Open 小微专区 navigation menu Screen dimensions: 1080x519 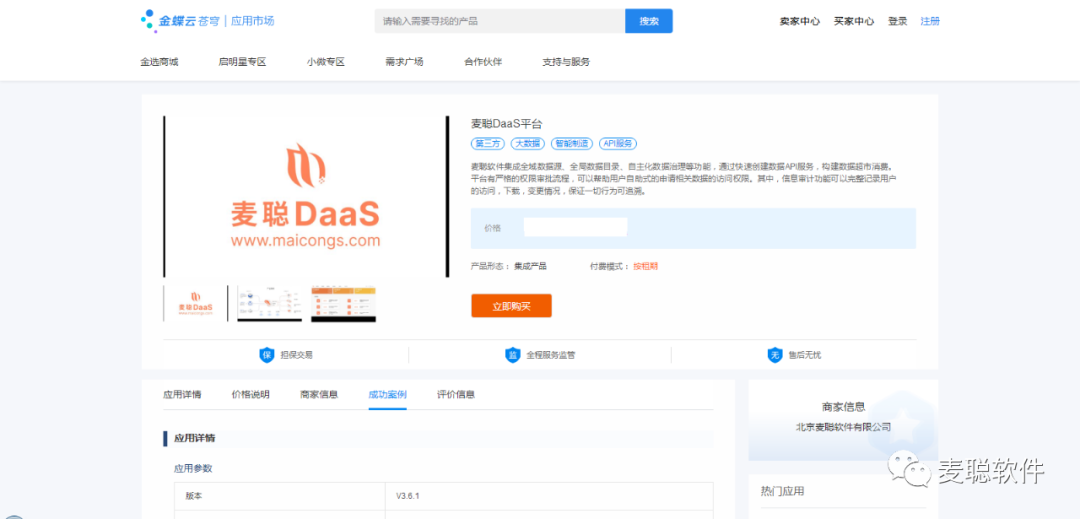(x=326, y=62)
